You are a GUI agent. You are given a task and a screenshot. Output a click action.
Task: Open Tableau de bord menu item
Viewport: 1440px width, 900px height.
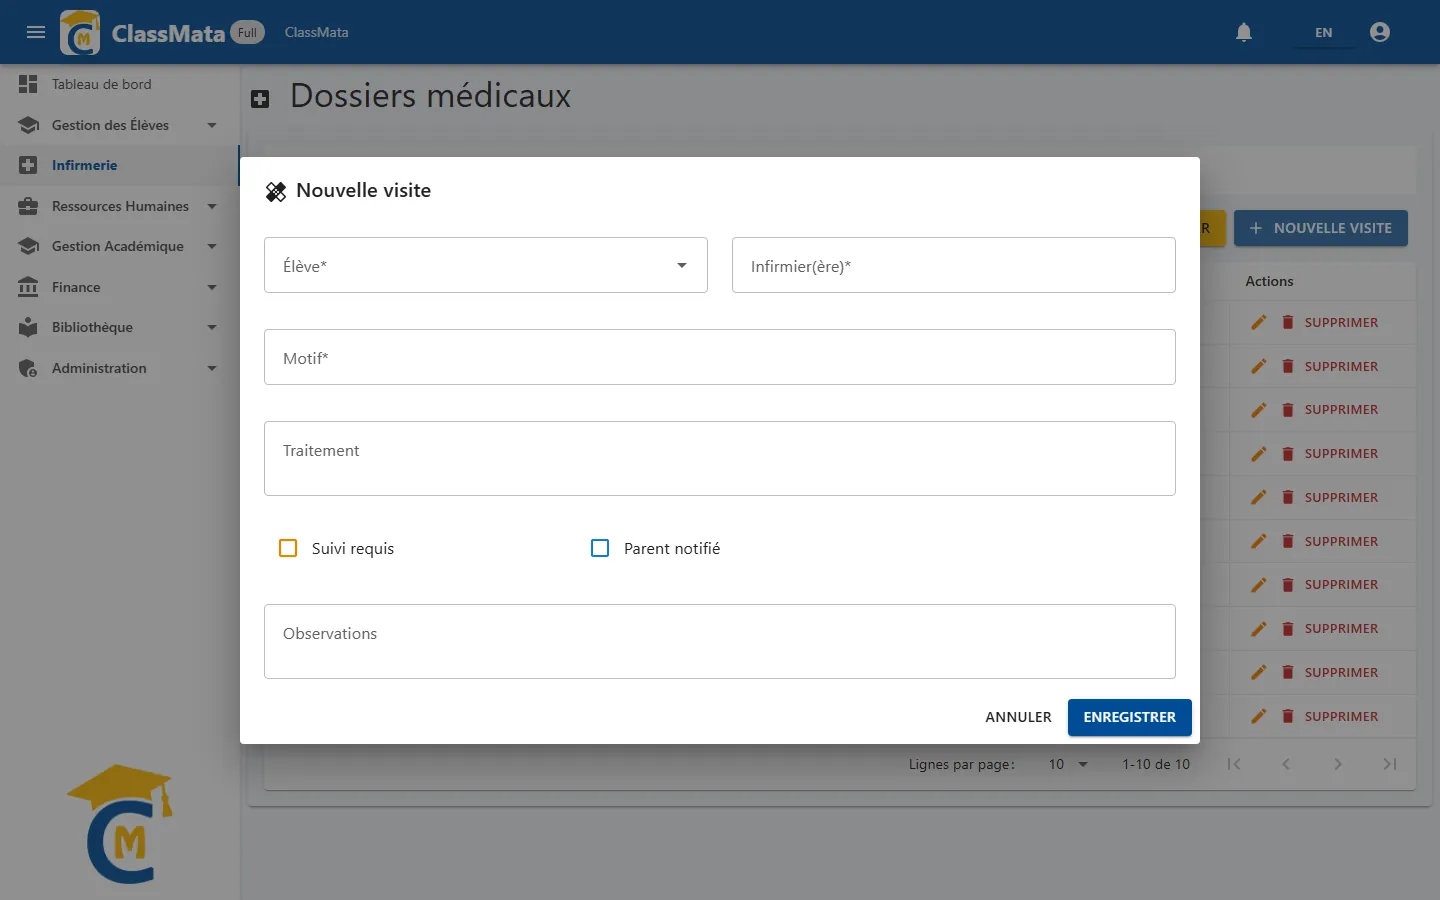(120, 84)
